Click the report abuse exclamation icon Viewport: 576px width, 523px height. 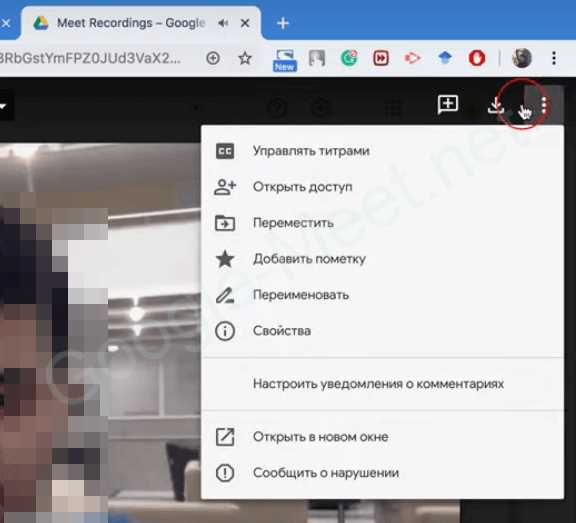225,473
